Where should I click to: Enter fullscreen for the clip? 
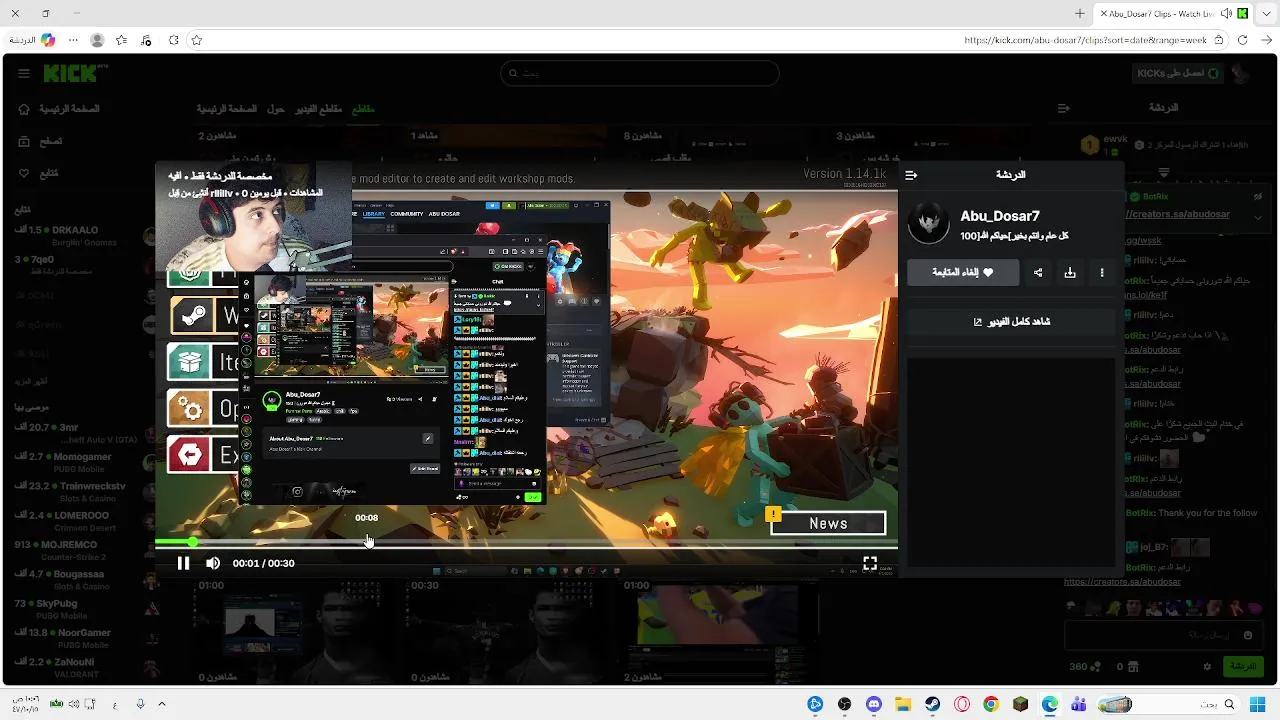point(870,564)
